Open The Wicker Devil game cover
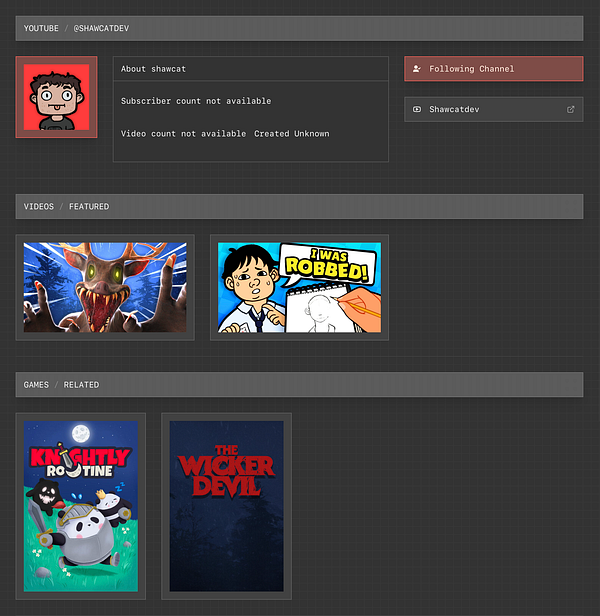The image size is (600, 616). (226, 506)
